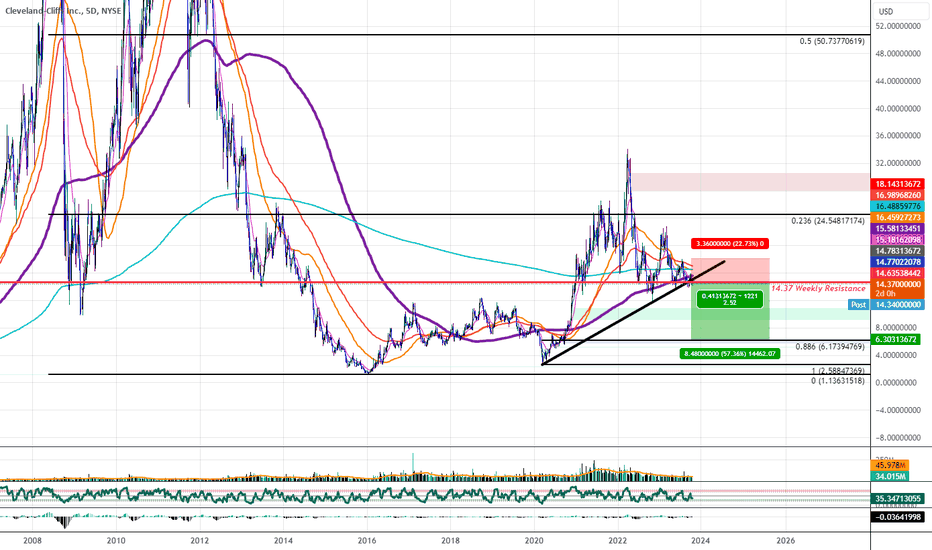
Task: Click the 34.015M volume tag
Action: [890, 476]
